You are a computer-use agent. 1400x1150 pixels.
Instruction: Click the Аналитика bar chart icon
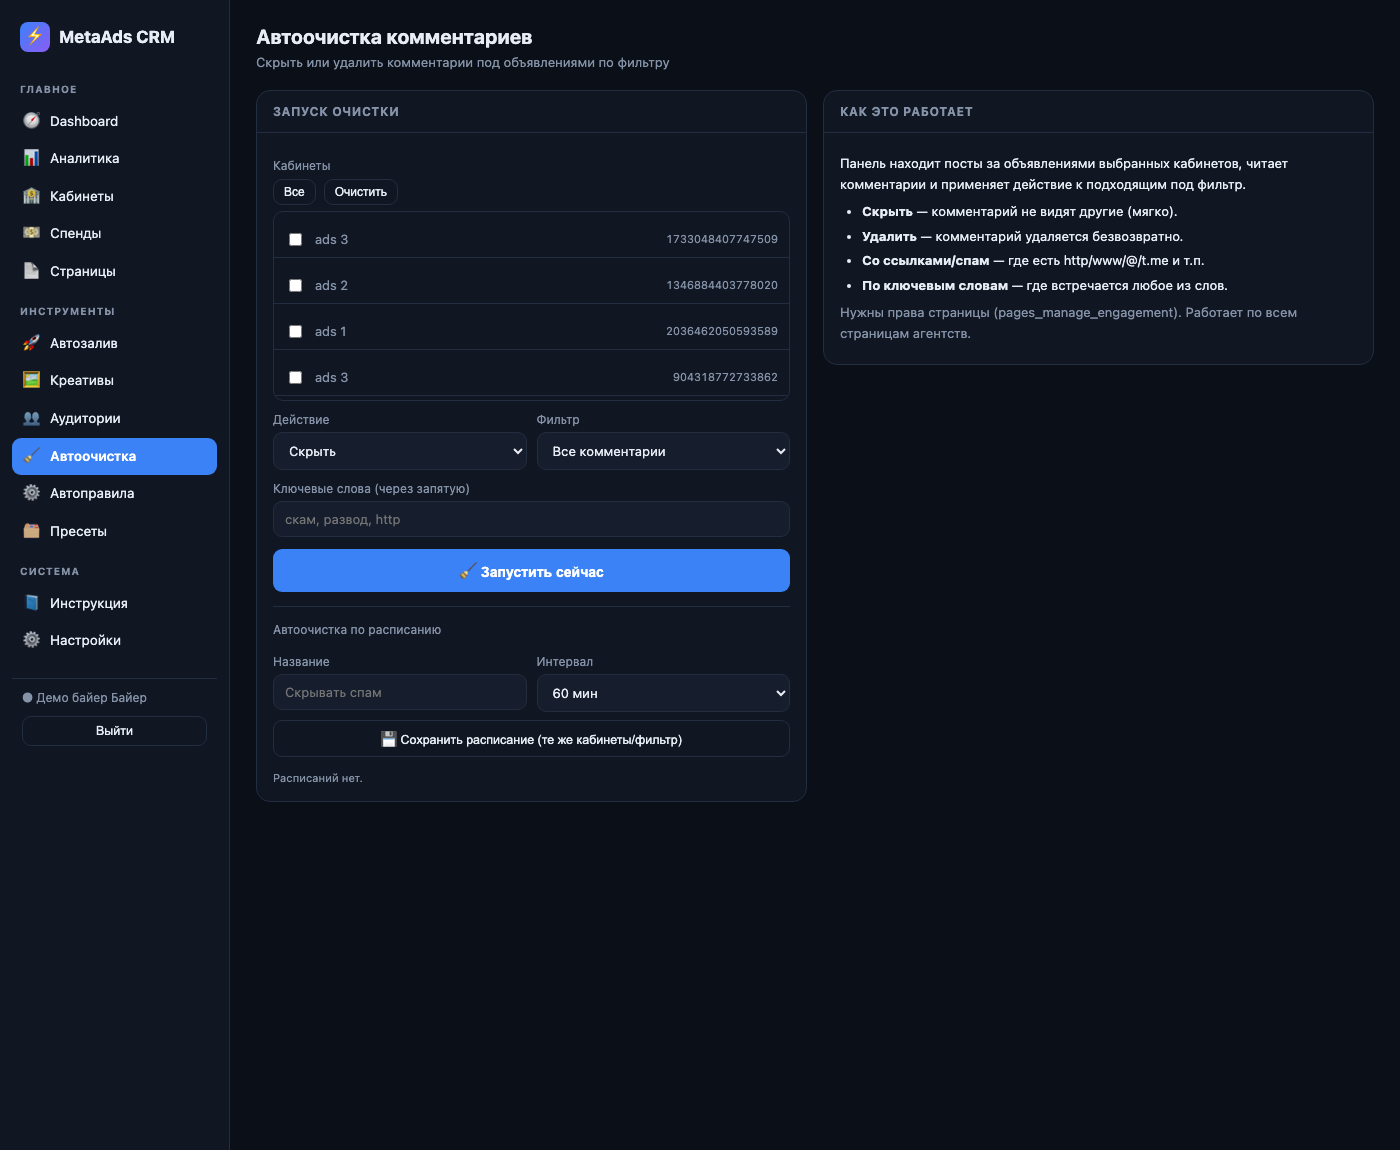click(x=32, y=158)
